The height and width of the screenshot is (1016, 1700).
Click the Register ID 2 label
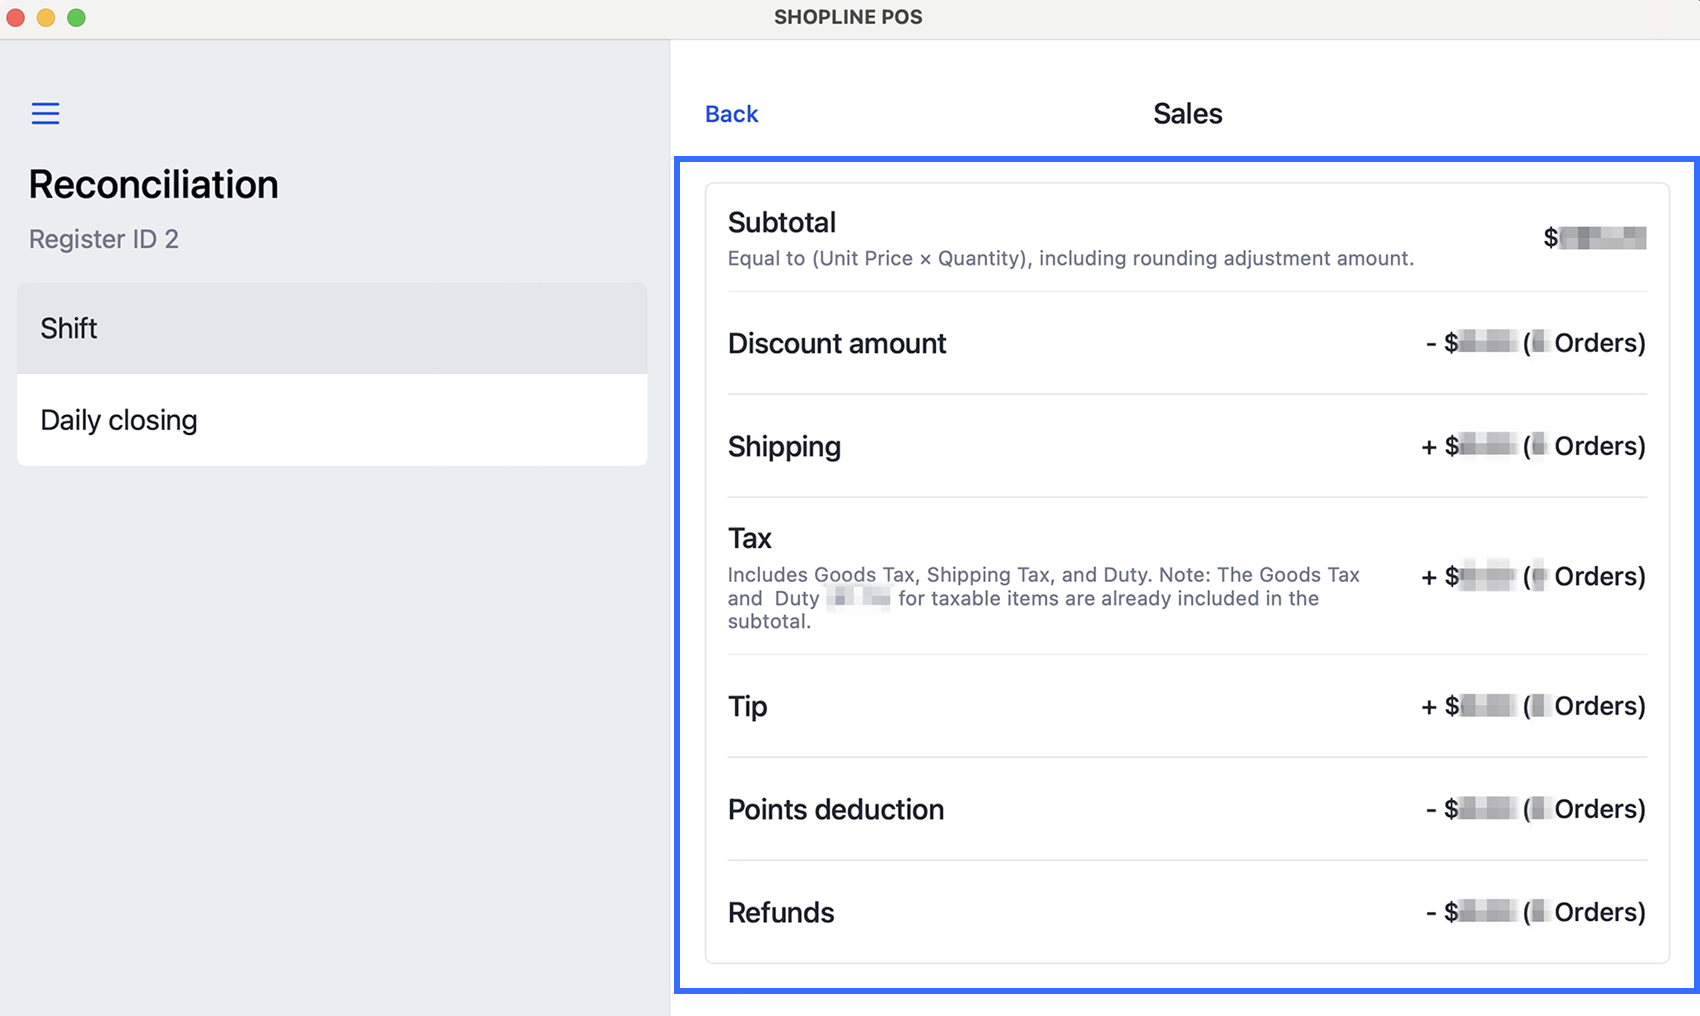pyautogui.click(x=104, y=239)
